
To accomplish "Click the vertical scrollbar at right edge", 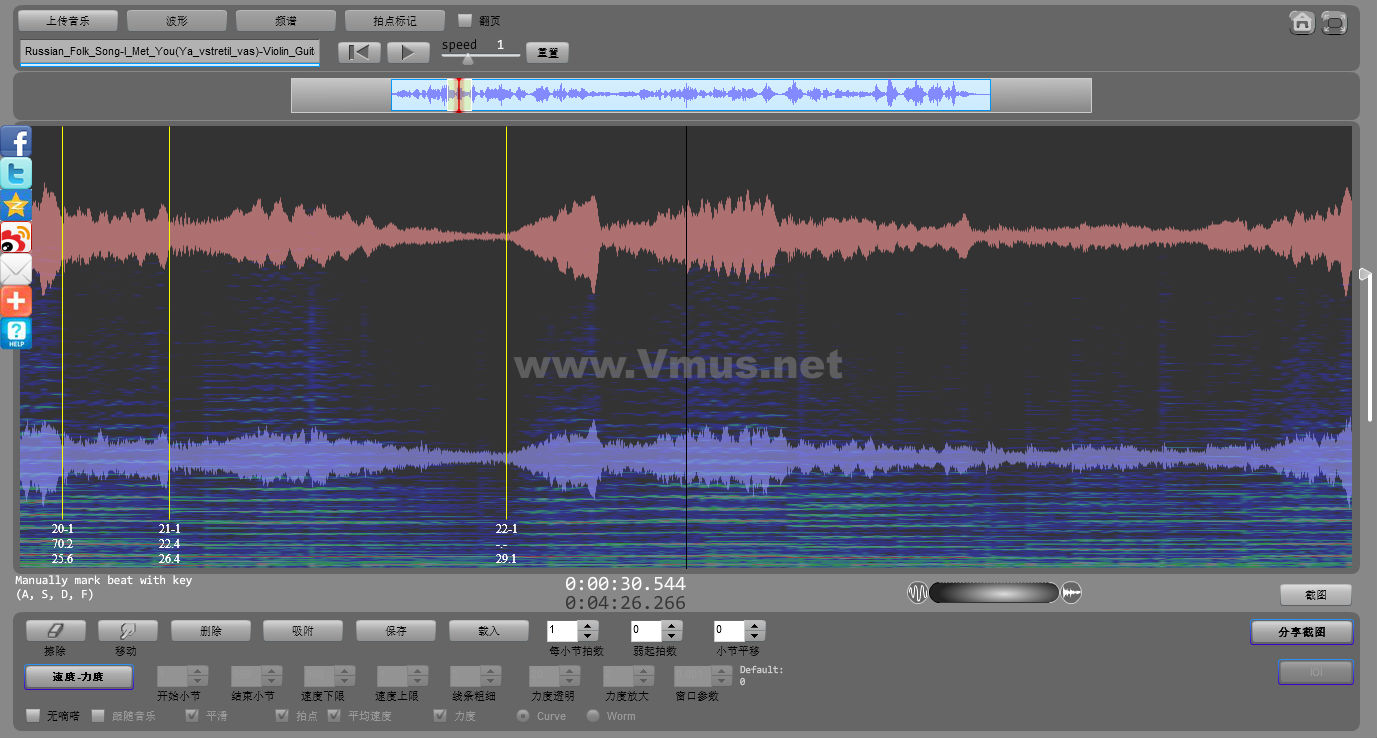I will point(1368,345).
